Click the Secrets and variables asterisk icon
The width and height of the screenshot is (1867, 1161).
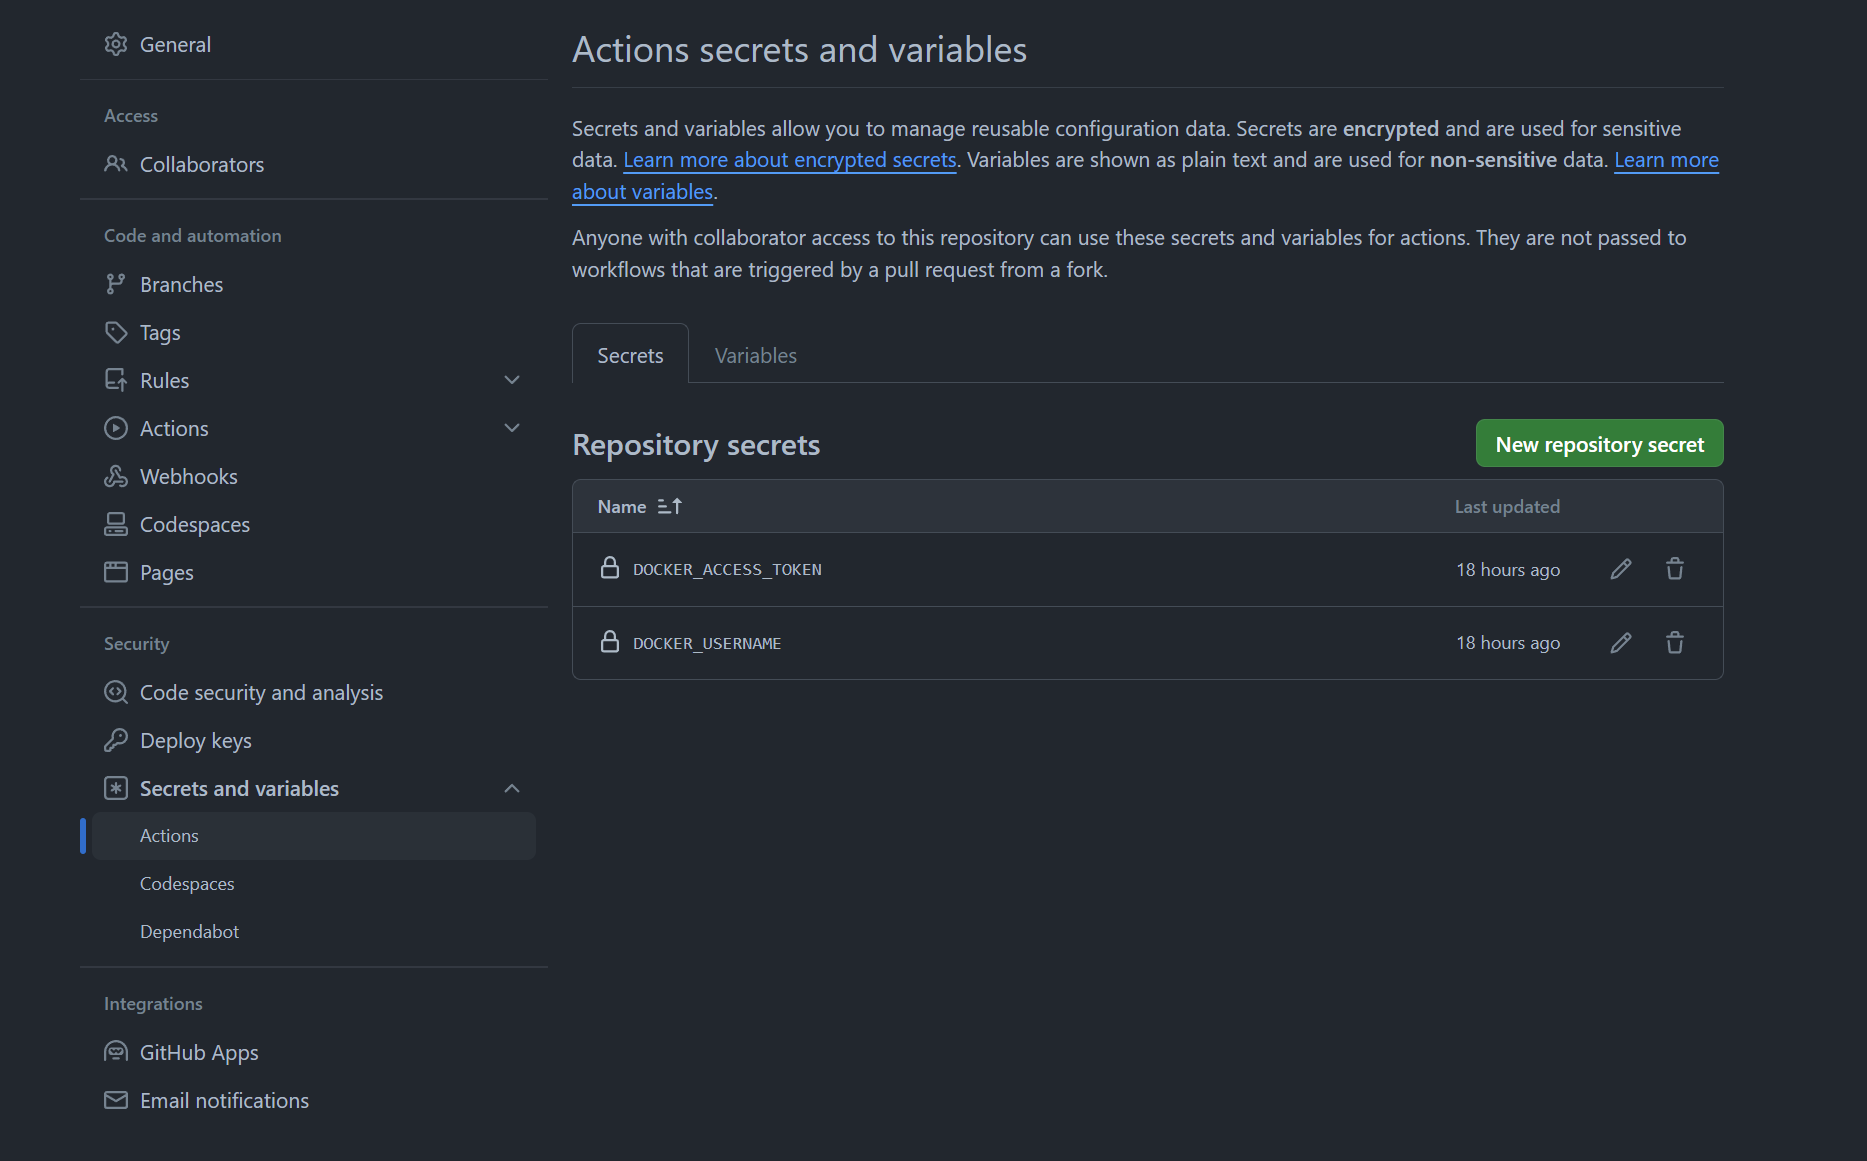[116, 788]
